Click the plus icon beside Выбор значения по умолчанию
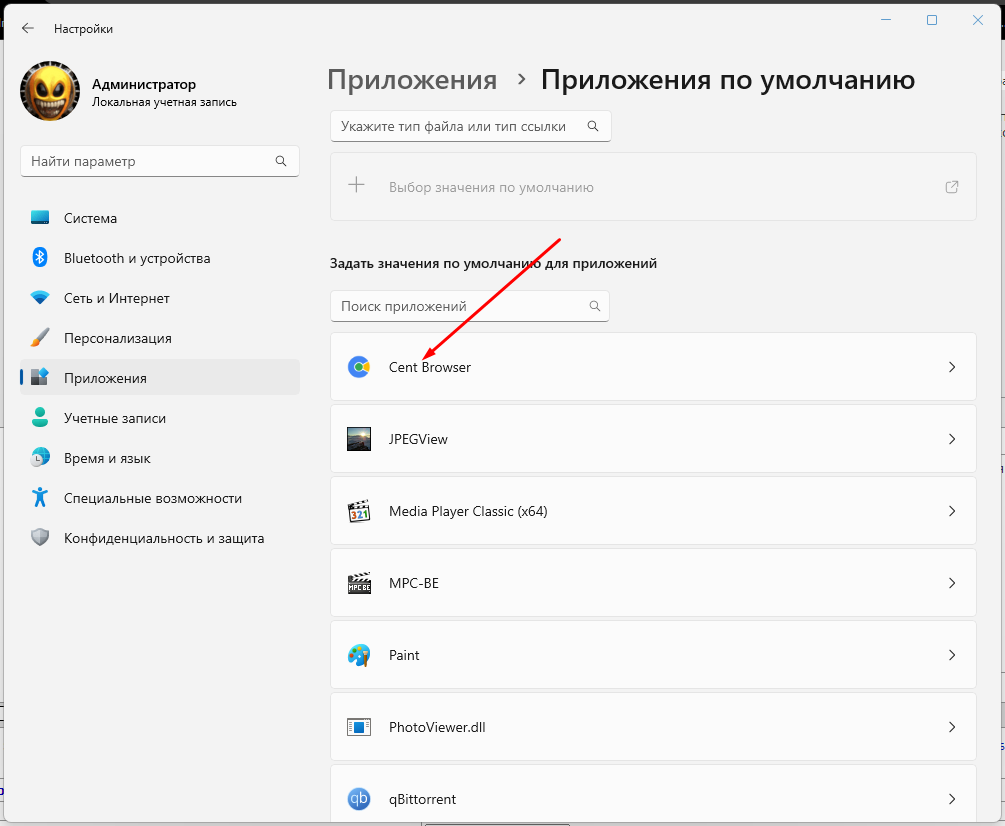Viewport: 1005px width, 826px height. pos(356,186)
